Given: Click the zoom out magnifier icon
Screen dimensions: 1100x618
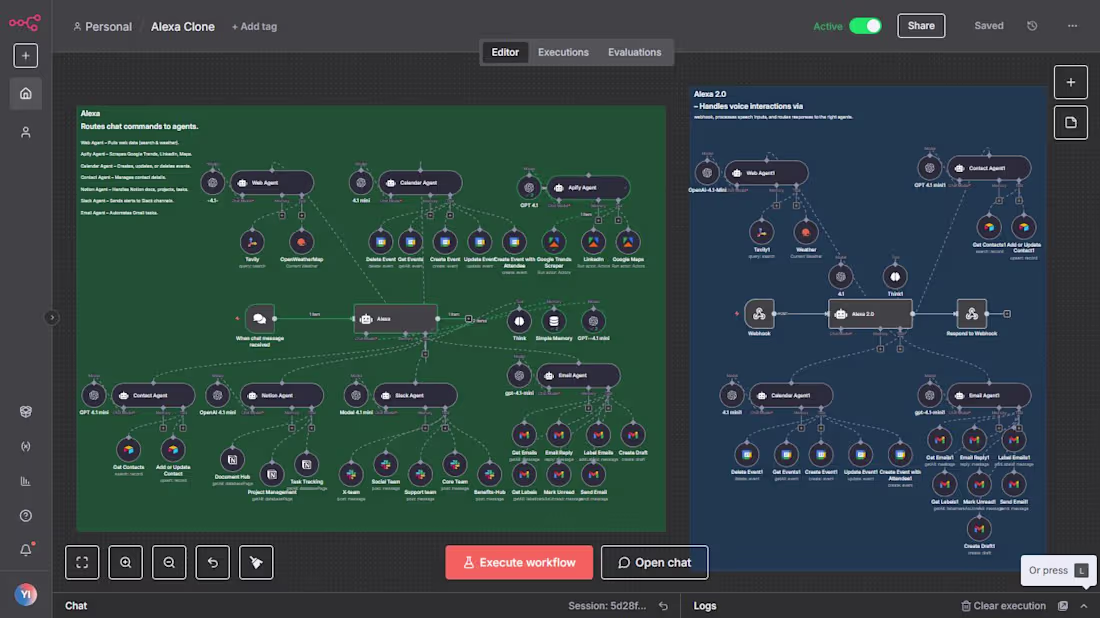Looking at the screenshot, I should pyautogui.click(x=169, y=563).
